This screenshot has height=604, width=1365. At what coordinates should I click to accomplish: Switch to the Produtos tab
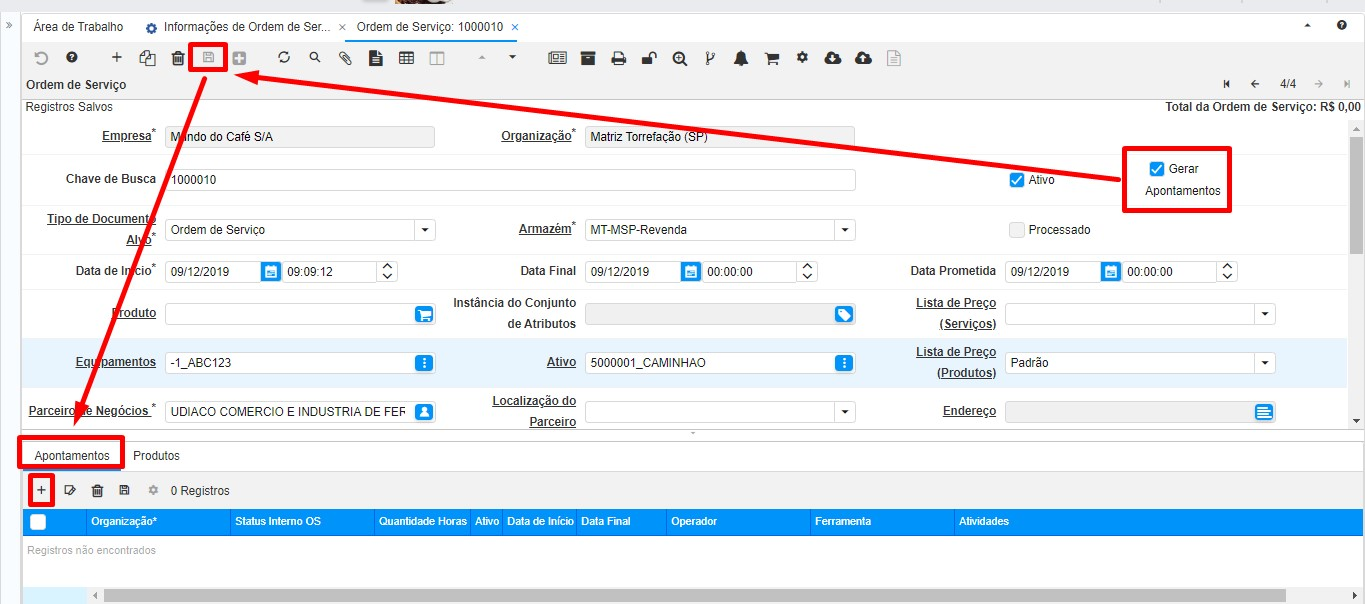pos(156,455)
